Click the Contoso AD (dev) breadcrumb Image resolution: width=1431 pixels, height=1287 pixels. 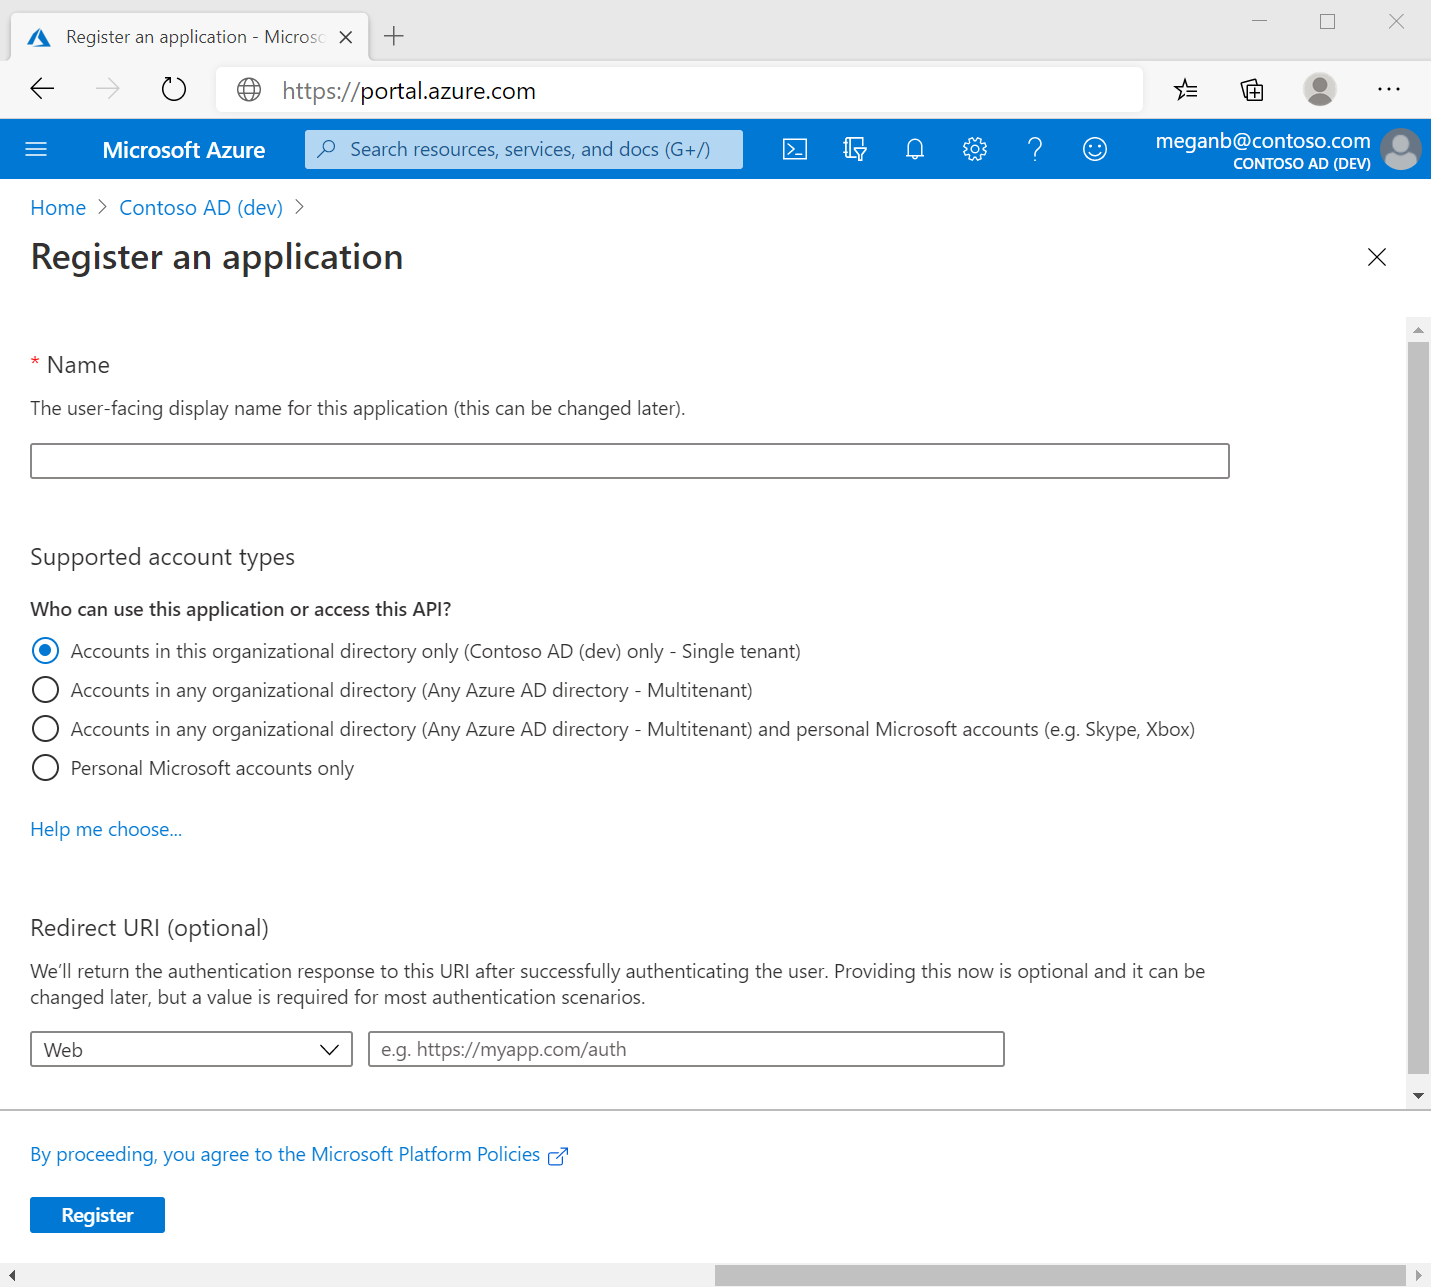(x=200, y=207)
